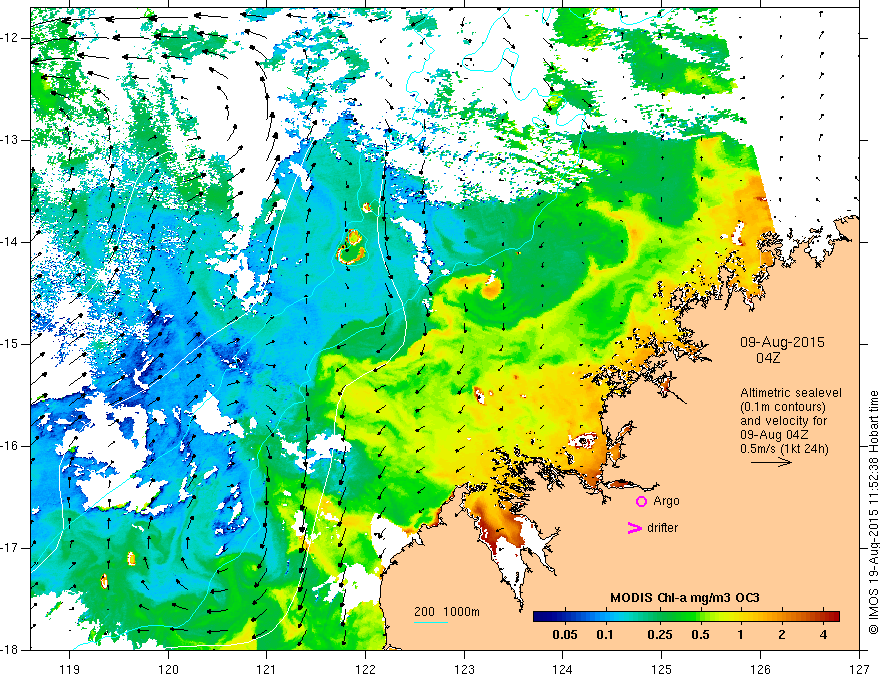Click the 0.5m/s velocity scale arrow
The image size is (880, 680).
tap(771, 462)
